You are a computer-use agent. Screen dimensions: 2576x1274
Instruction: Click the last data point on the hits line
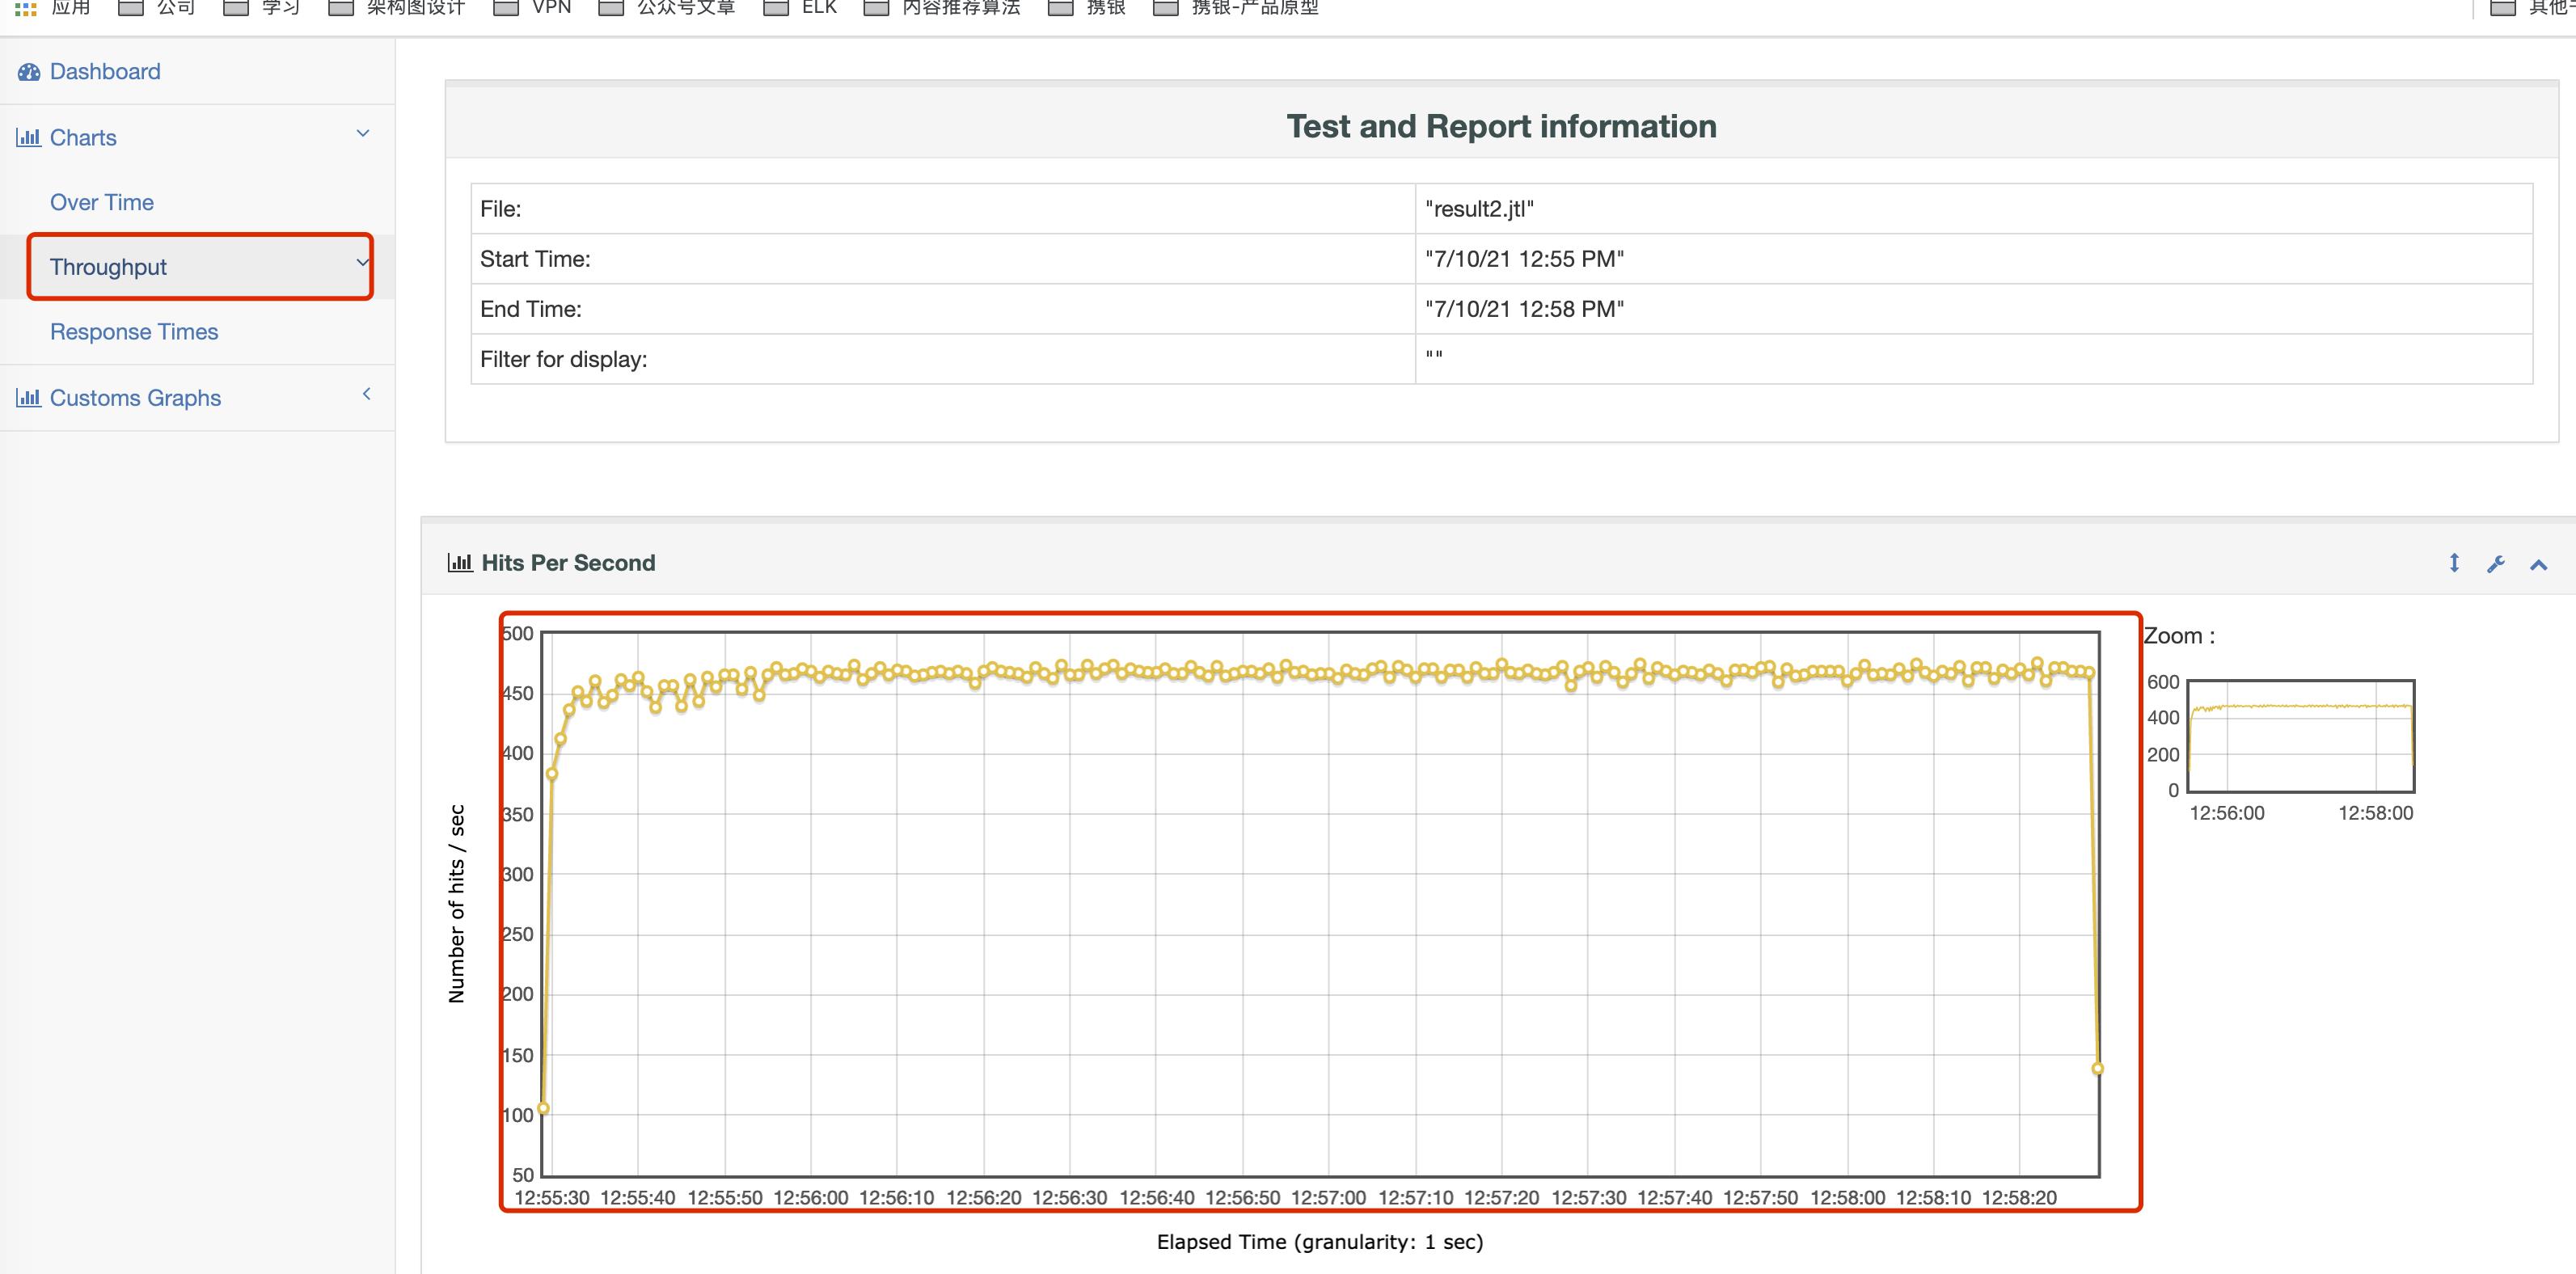click(x=2097, y=1068)
